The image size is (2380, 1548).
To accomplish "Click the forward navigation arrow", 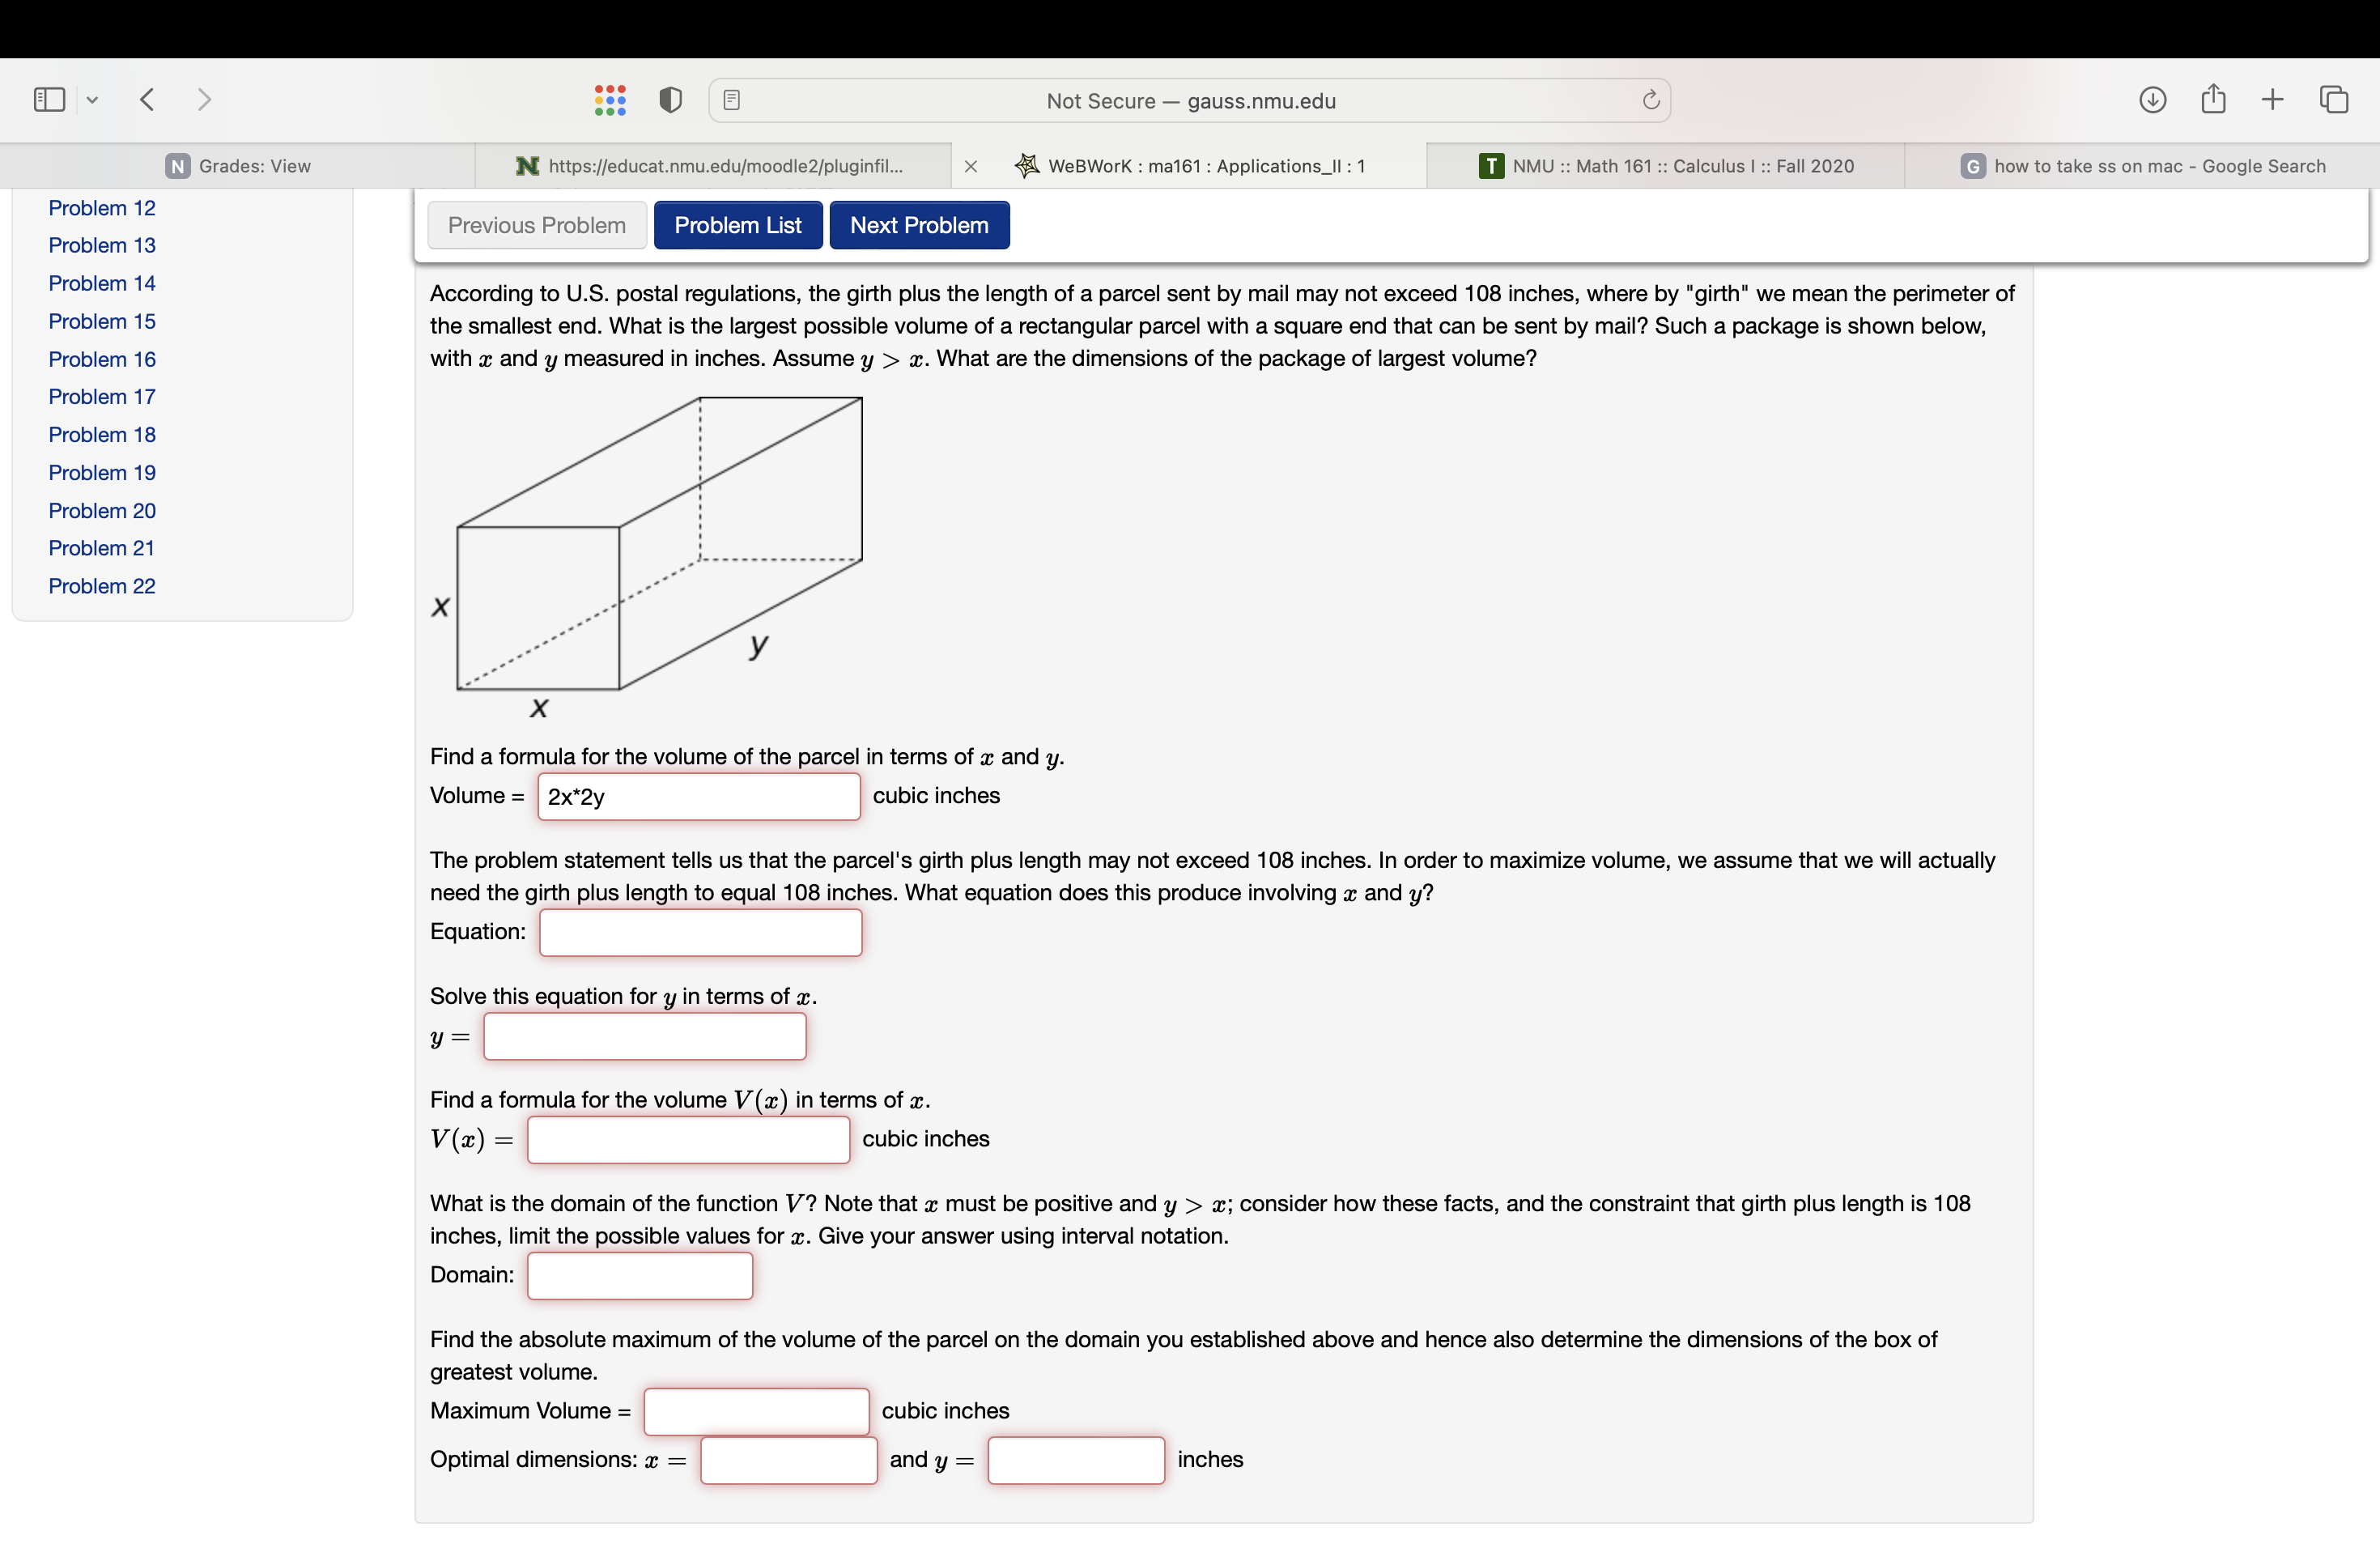I will [x=204, y=99].
